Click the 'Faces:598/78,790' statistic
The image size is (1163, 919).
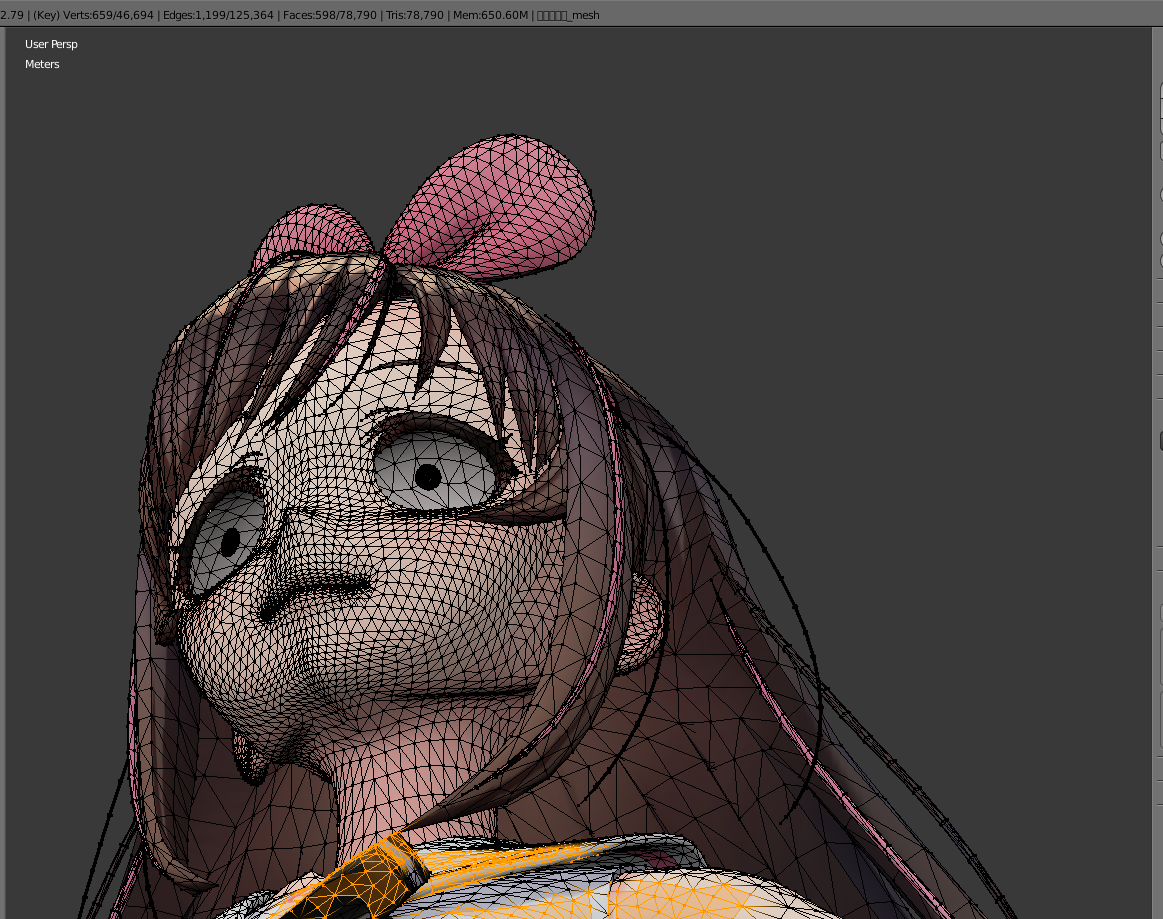[x=329, y=15]
